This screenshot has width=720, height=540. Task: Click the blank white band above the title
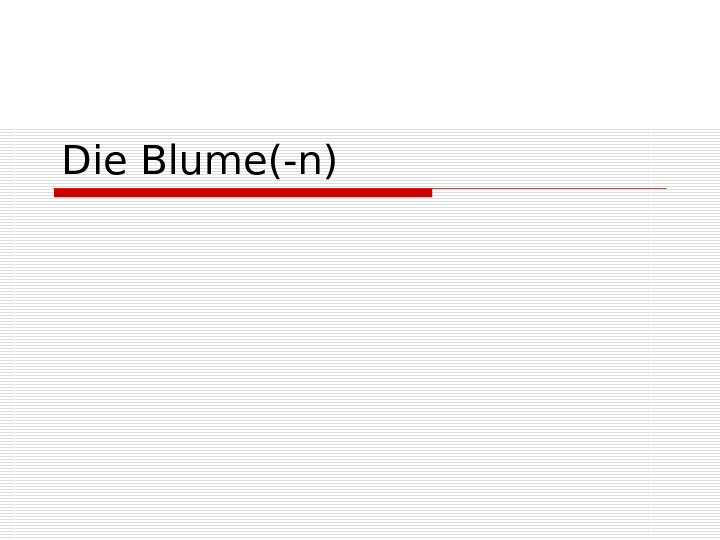(360, 62)
